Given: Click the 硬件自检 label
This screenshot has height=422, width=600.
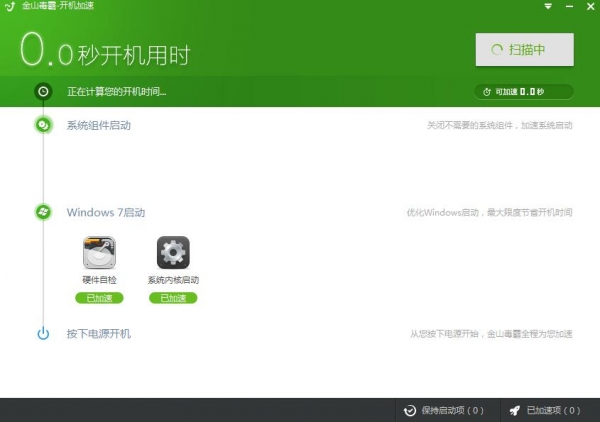Looking at the screenshot, I should point(99,280).
